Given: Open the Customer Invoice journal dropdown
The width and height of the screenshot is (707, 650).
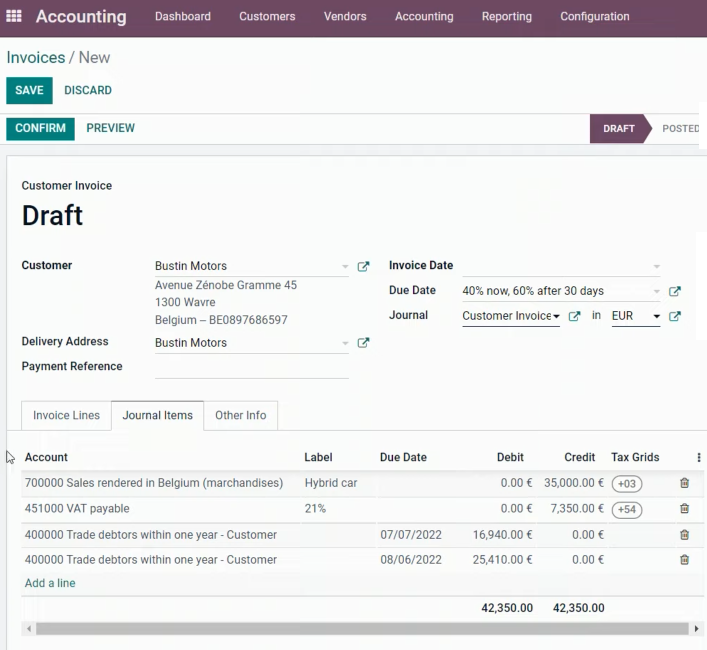Looking at the screenshot, I should pos(556,316).
